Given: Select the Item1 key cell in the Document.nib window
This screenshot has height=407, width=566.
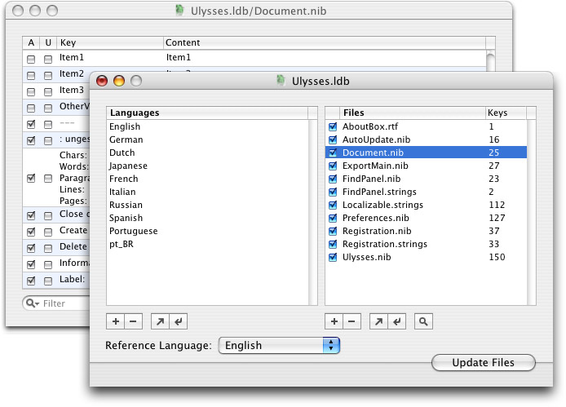Looking at the screenshot, I should coord(71,57).
